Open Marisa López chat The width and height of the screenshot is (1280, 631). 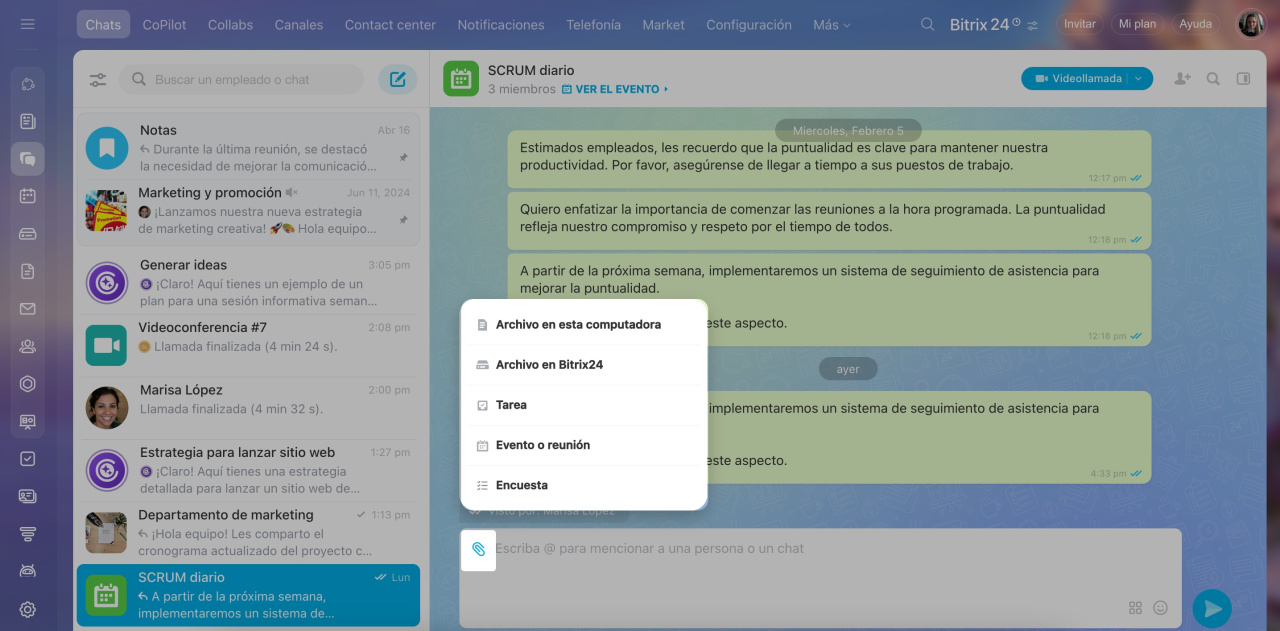click(x=248, y=407)
